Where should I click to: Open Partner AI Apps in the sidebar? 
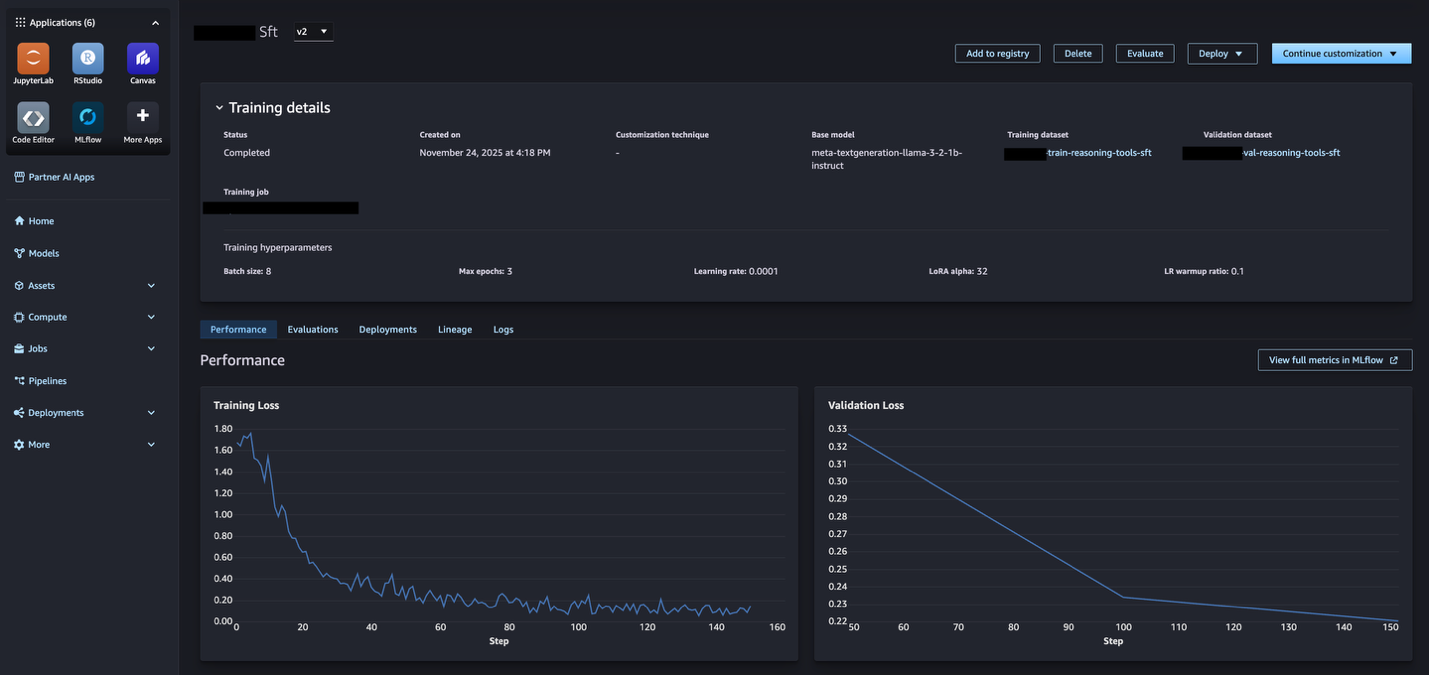[x=61, y=177]
